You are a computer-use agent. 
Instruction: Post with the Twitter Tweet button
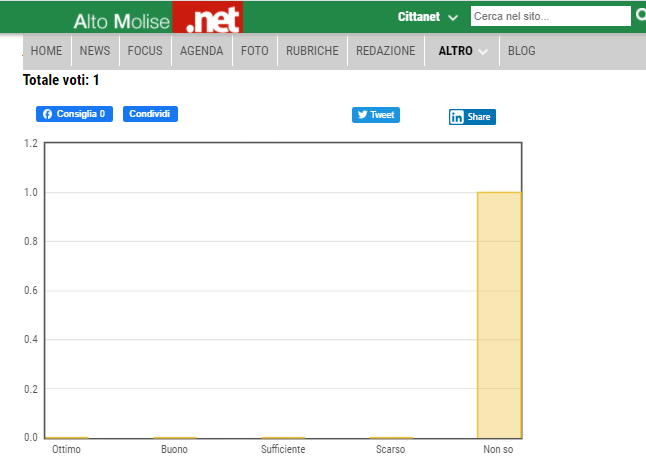coord(376,115)
